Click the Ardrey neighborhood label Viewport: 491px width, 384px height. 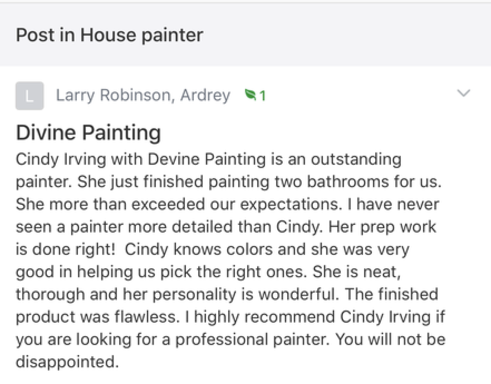[205, 96]
